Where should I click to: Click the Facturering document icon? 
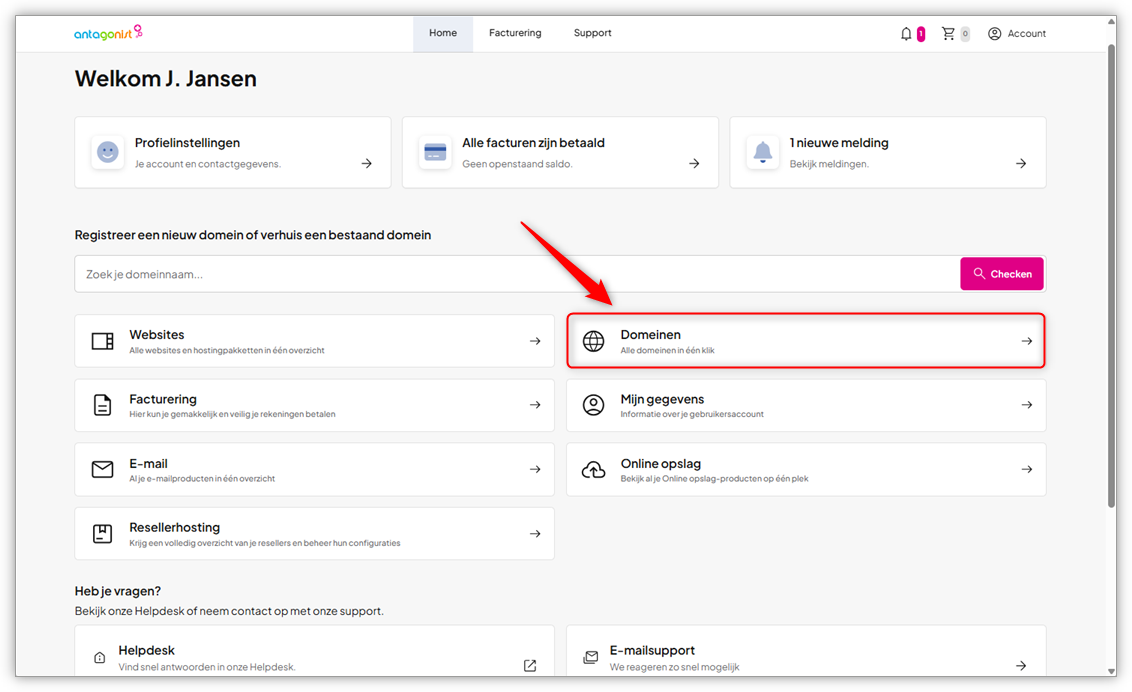pyautogui.click(x=102, y=405)
